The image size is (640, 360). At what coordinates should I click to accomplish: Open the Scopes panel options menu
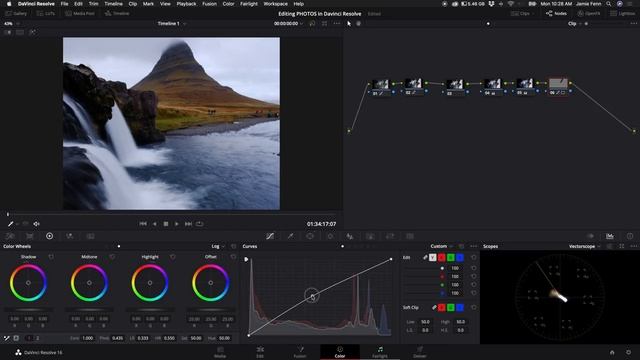tap(633, 246)
